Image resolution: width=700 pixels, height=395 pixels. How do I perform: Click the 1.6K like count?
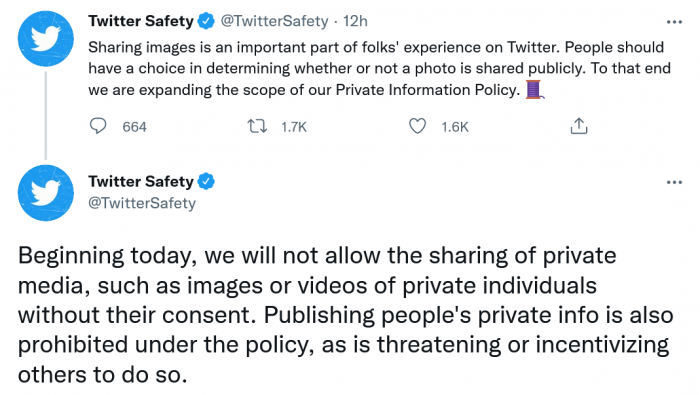pyautogui.click(x=455, y=127)
